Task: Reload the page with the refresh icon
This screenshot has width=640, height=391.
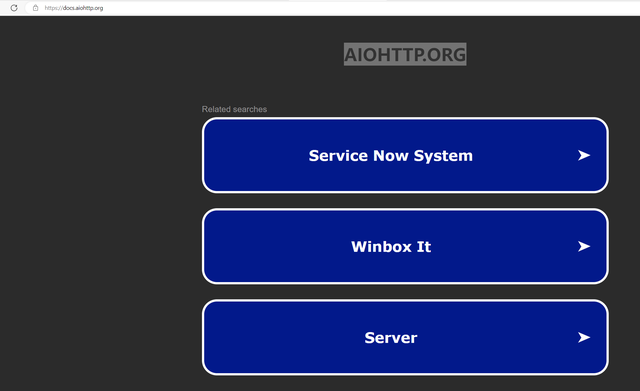Action: (14, 8)
